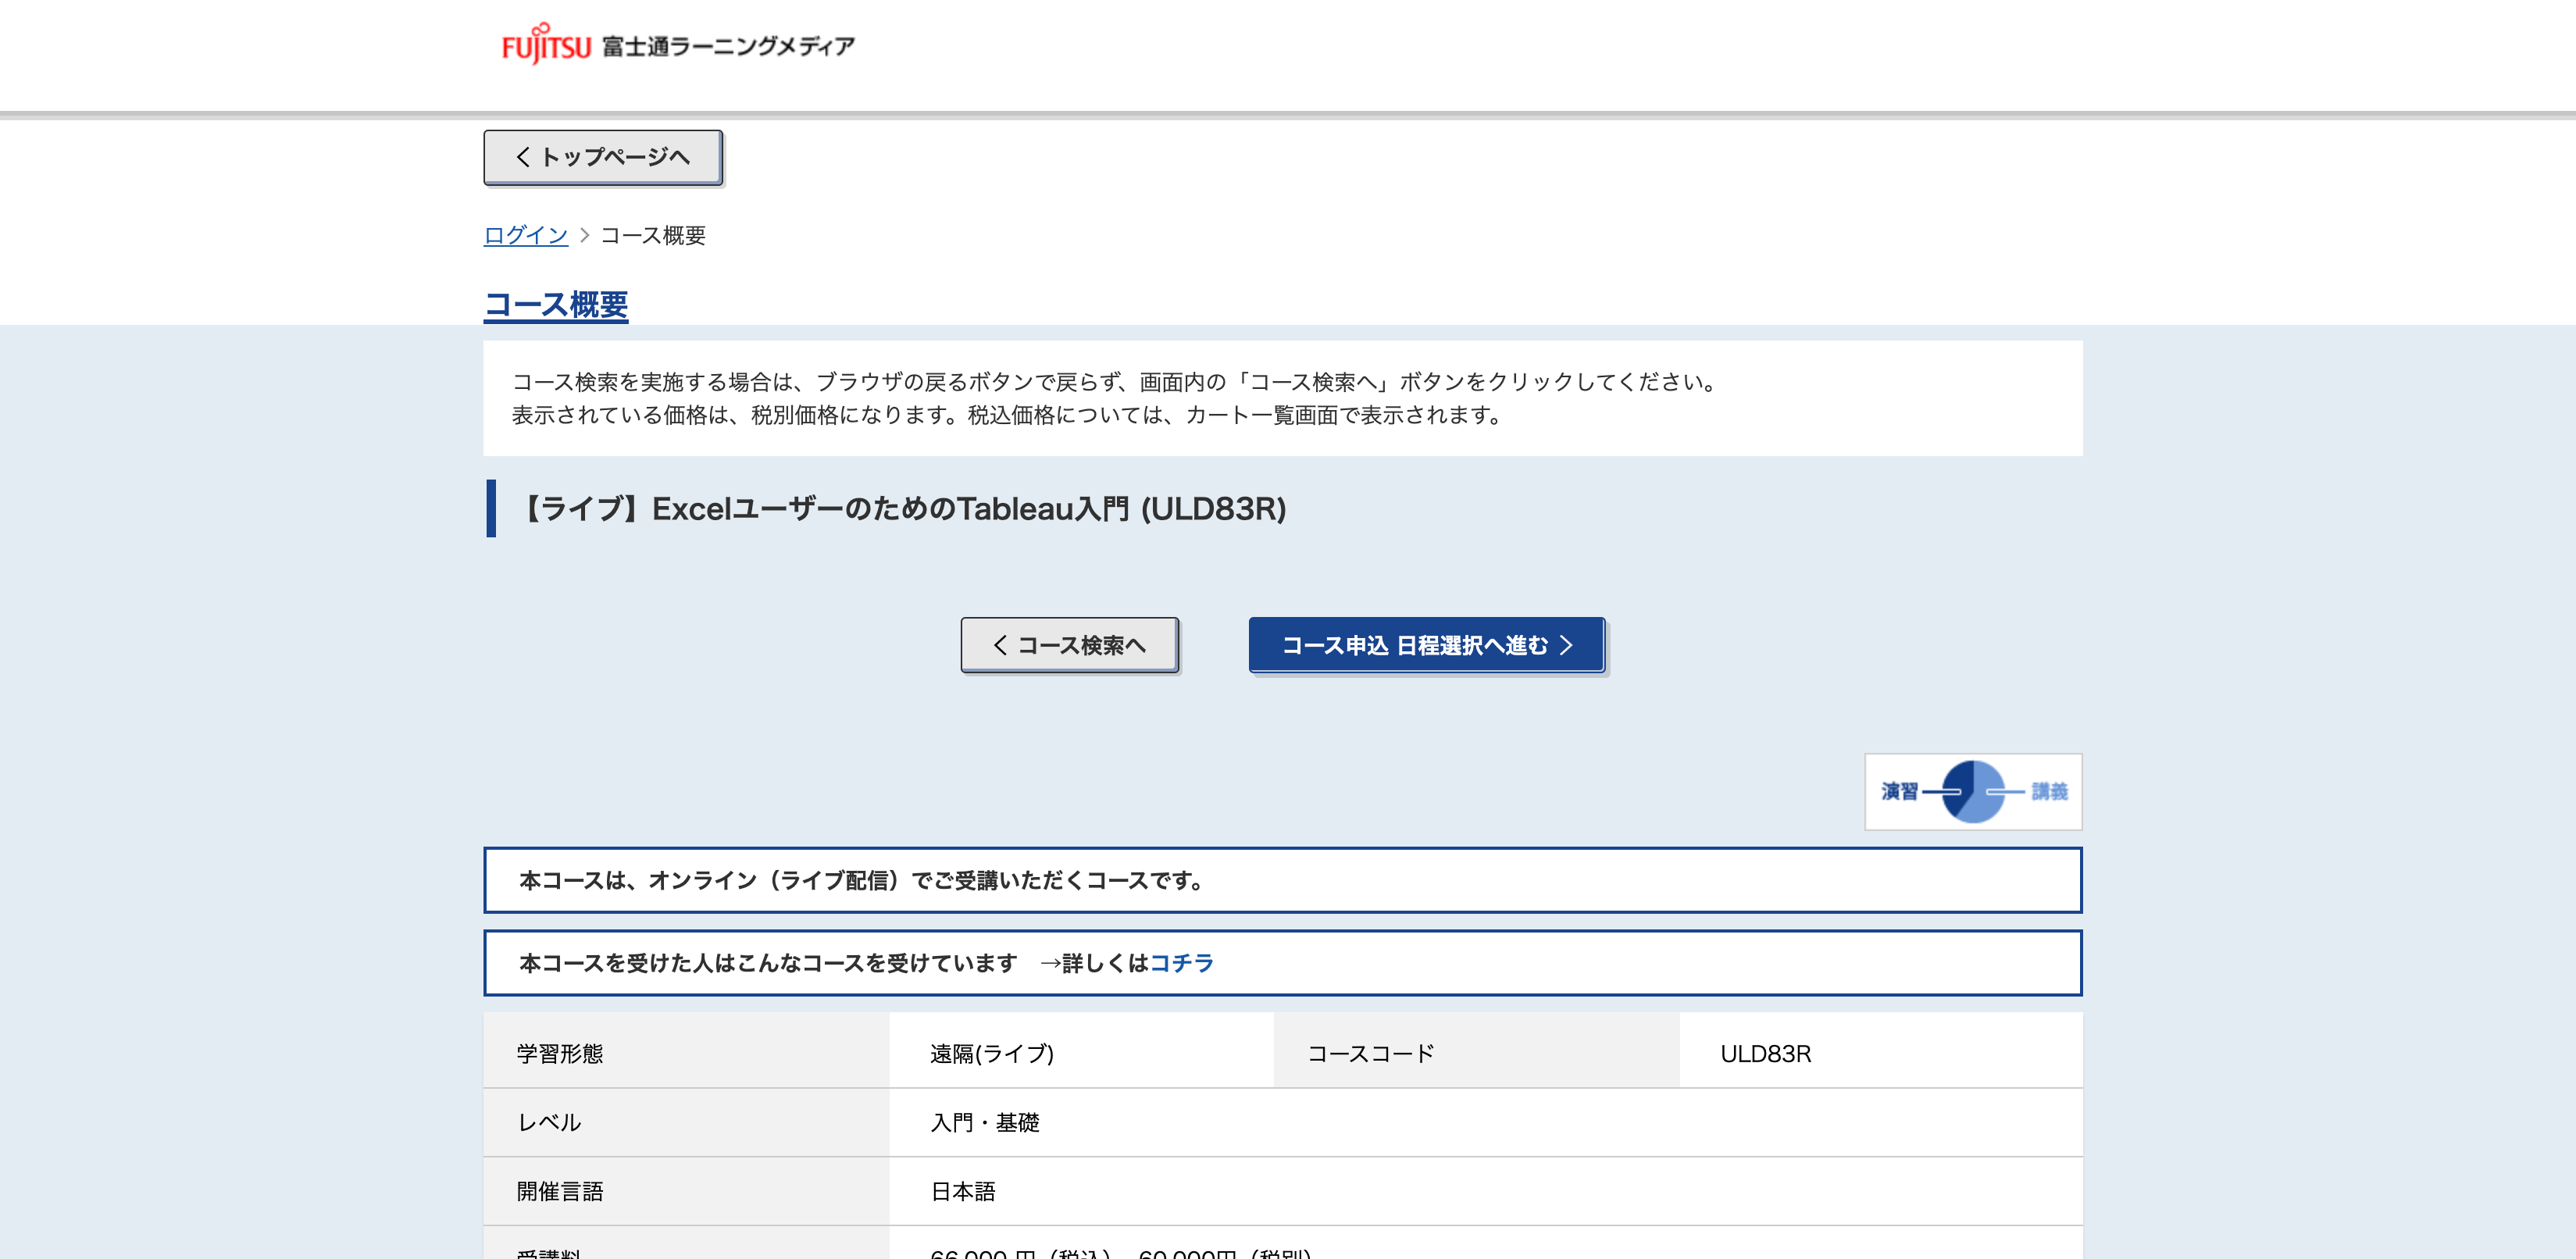
Task: Return with the コース検索へ button
Action: tap(1069, 645)
